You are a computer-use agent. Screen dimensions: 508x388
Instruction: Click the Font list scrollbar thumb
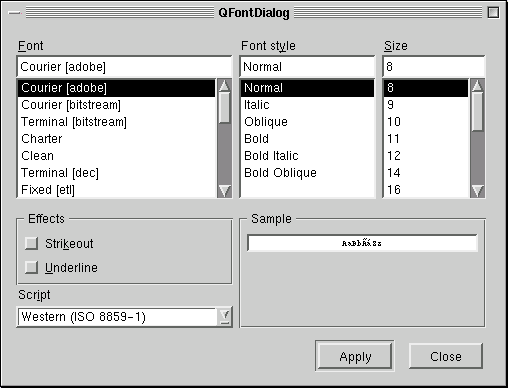(x=224, y=108)
